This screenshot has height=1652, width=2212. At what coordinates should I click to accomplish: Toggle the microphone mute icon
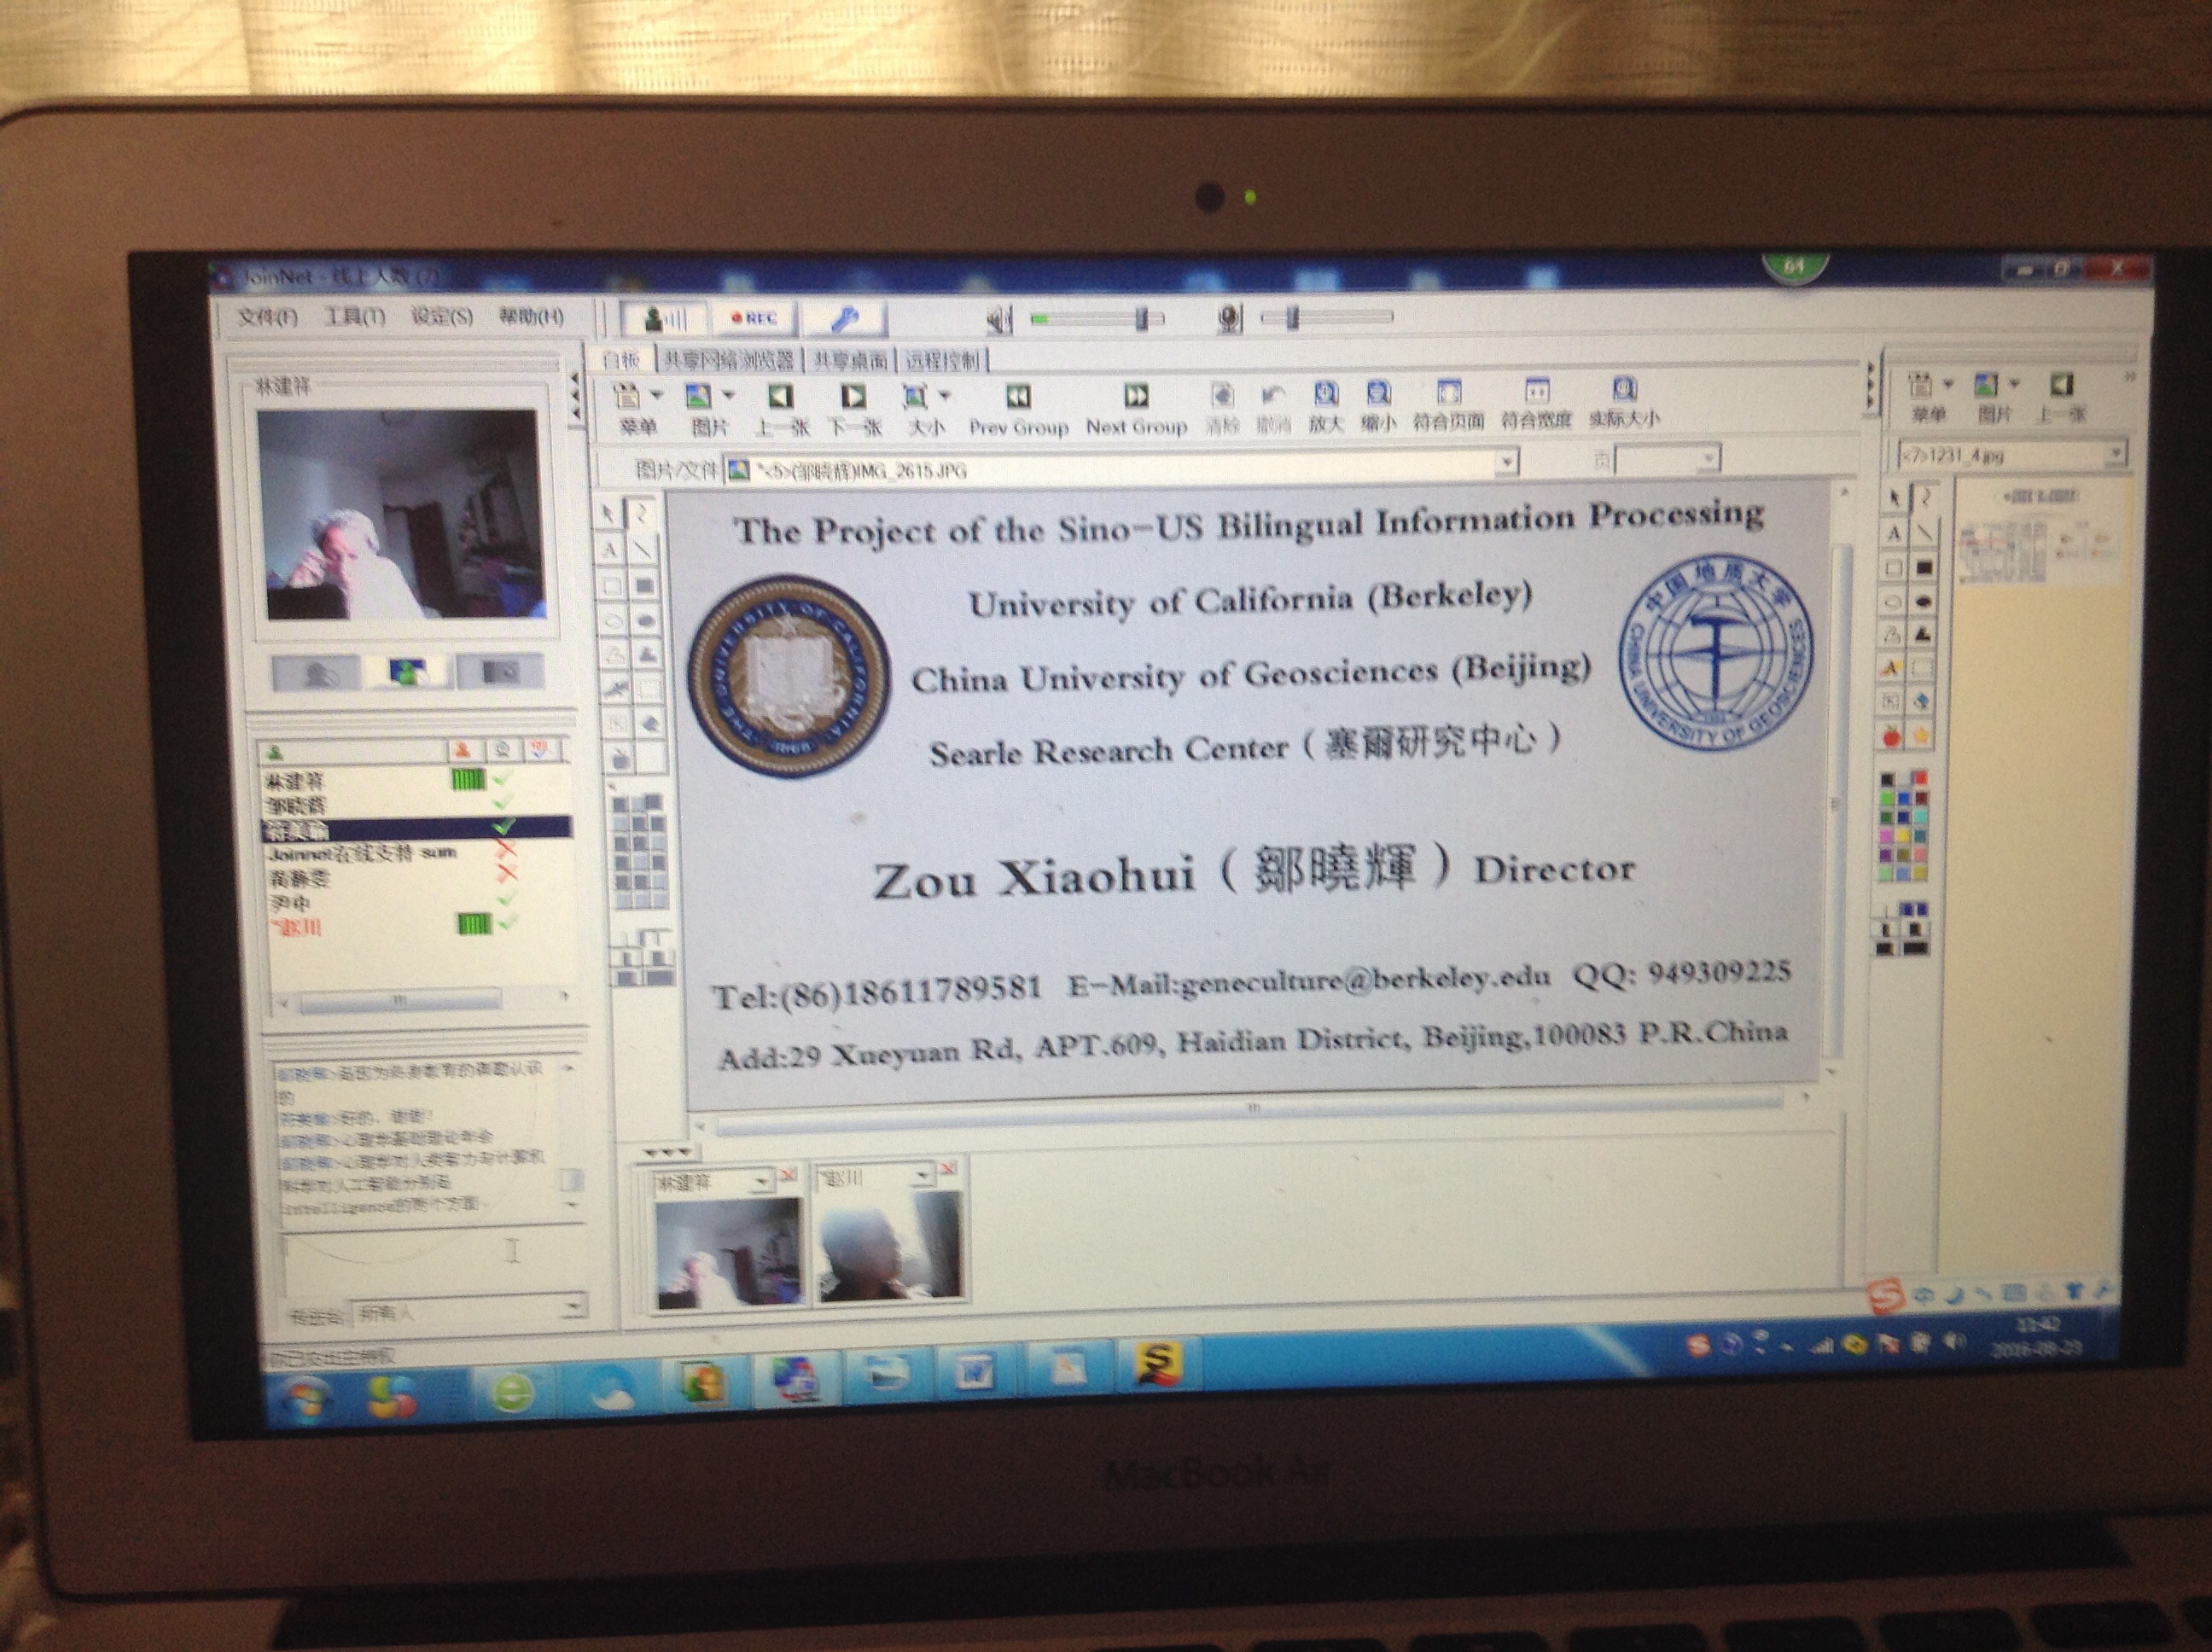click(x=1229, y=319)
